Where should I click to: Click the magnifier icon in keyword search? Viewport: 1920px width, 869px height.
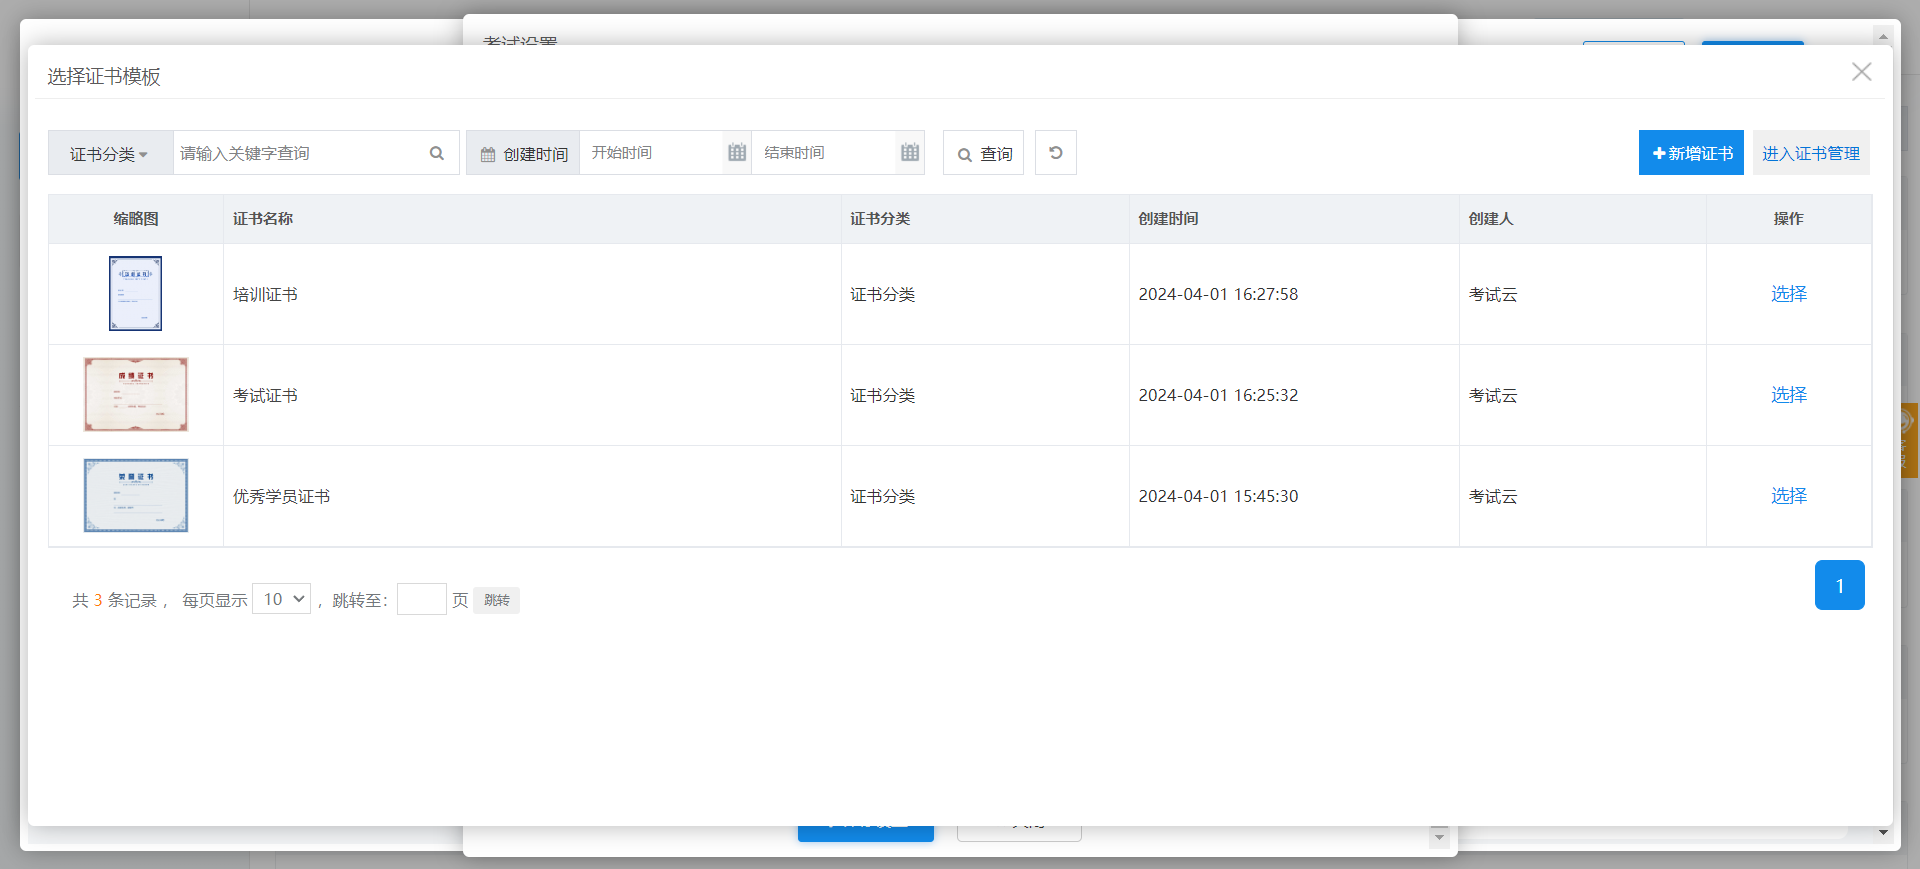437,153
